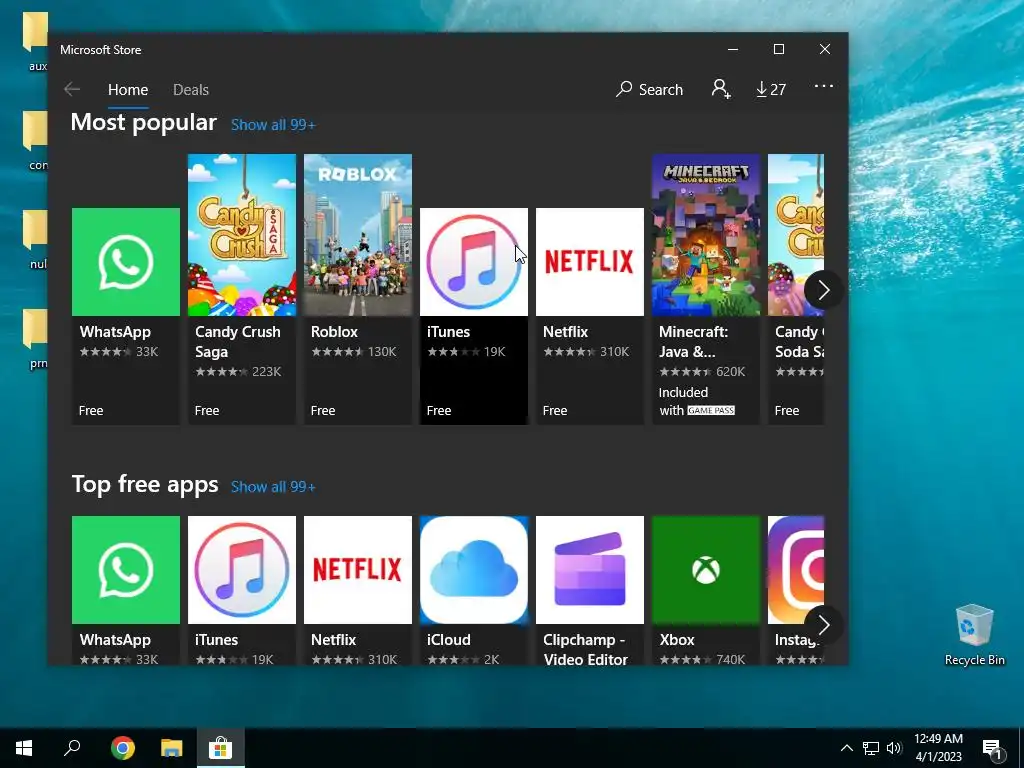Open the network icon in system tray
The height and width of the screenshot is (768, 1024).
(871, 748)
